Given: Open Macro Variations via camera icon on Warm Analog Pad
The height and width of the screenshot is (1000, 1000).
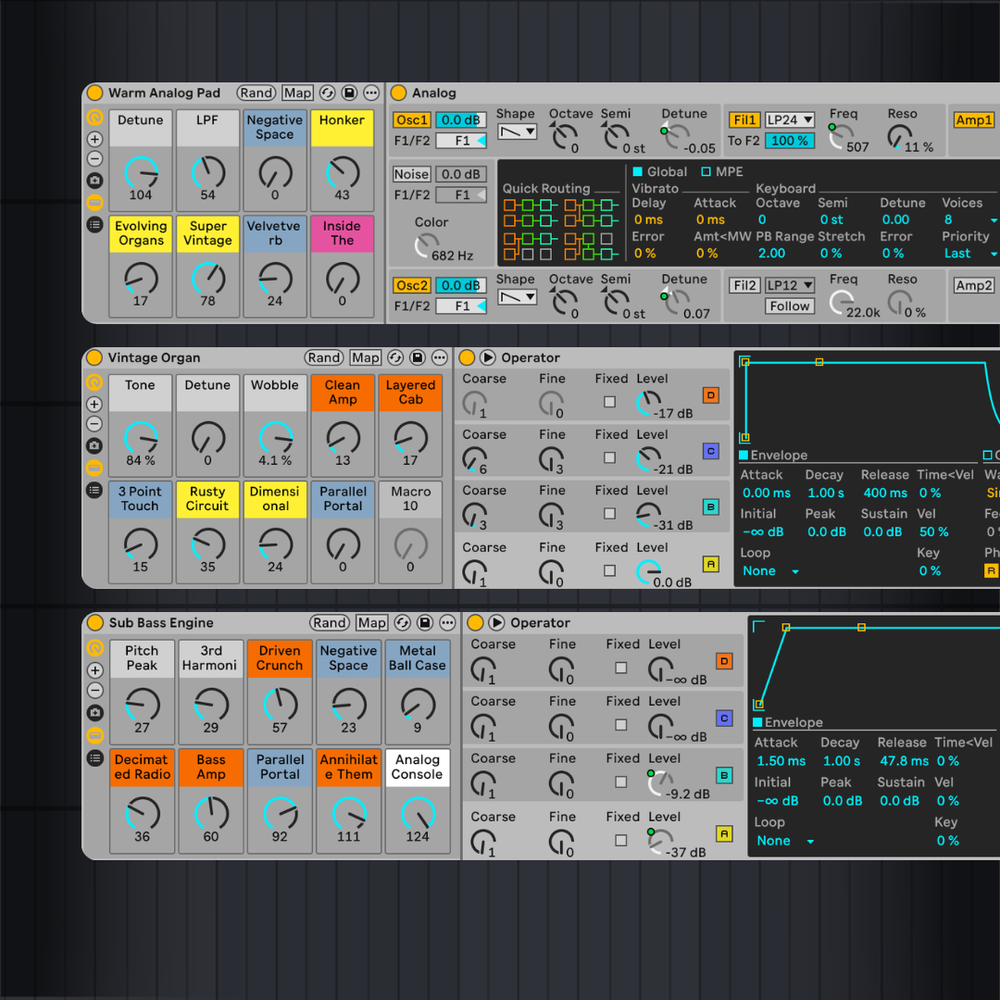Looking at the screenshot, I should 94,178.
